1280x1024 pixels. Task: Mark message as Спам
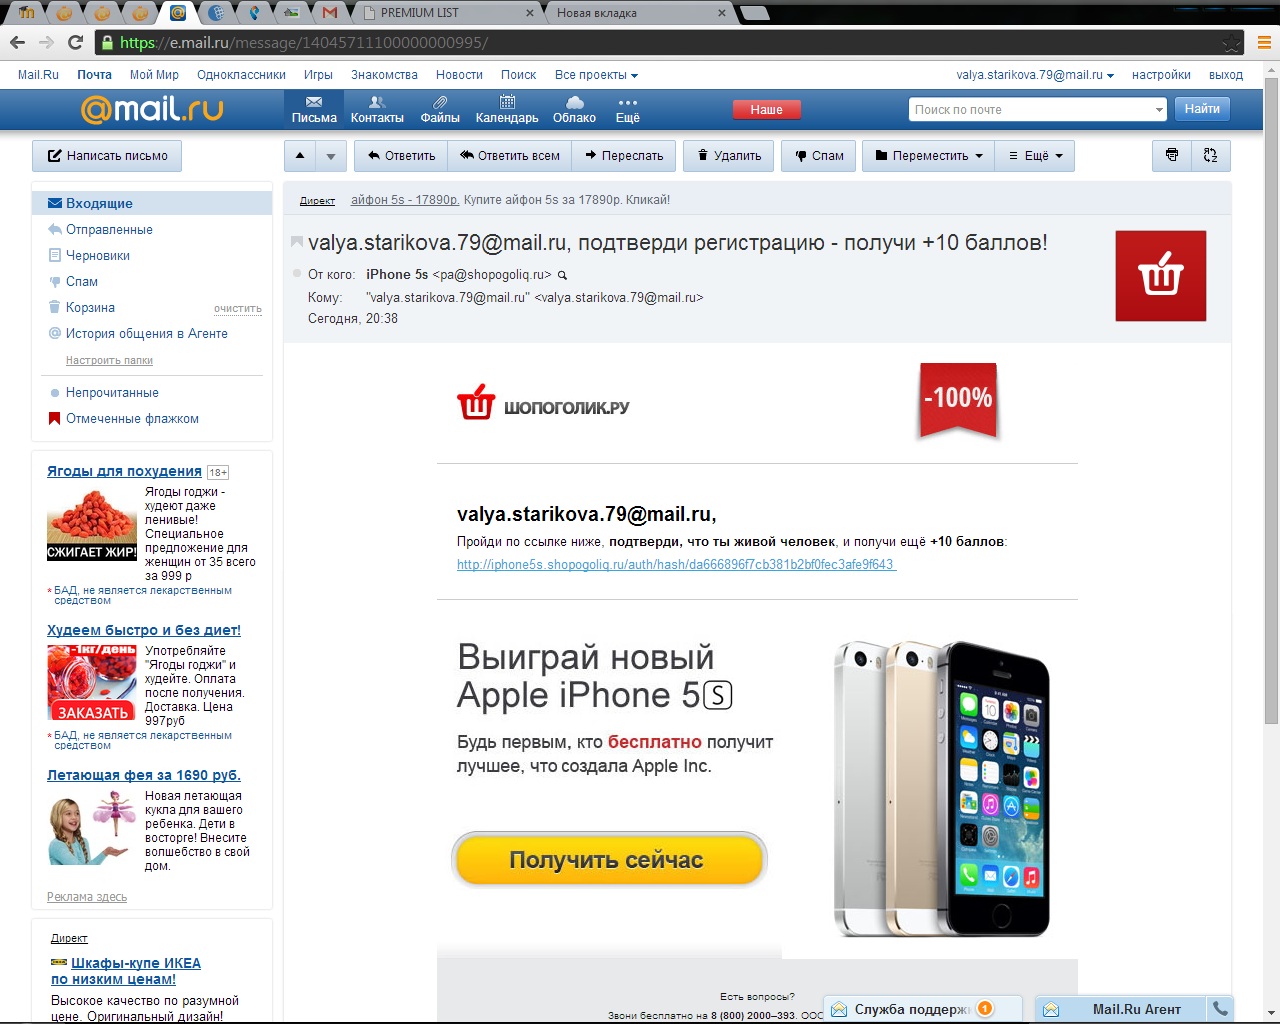pyautogui.click(x=819, y=155)
